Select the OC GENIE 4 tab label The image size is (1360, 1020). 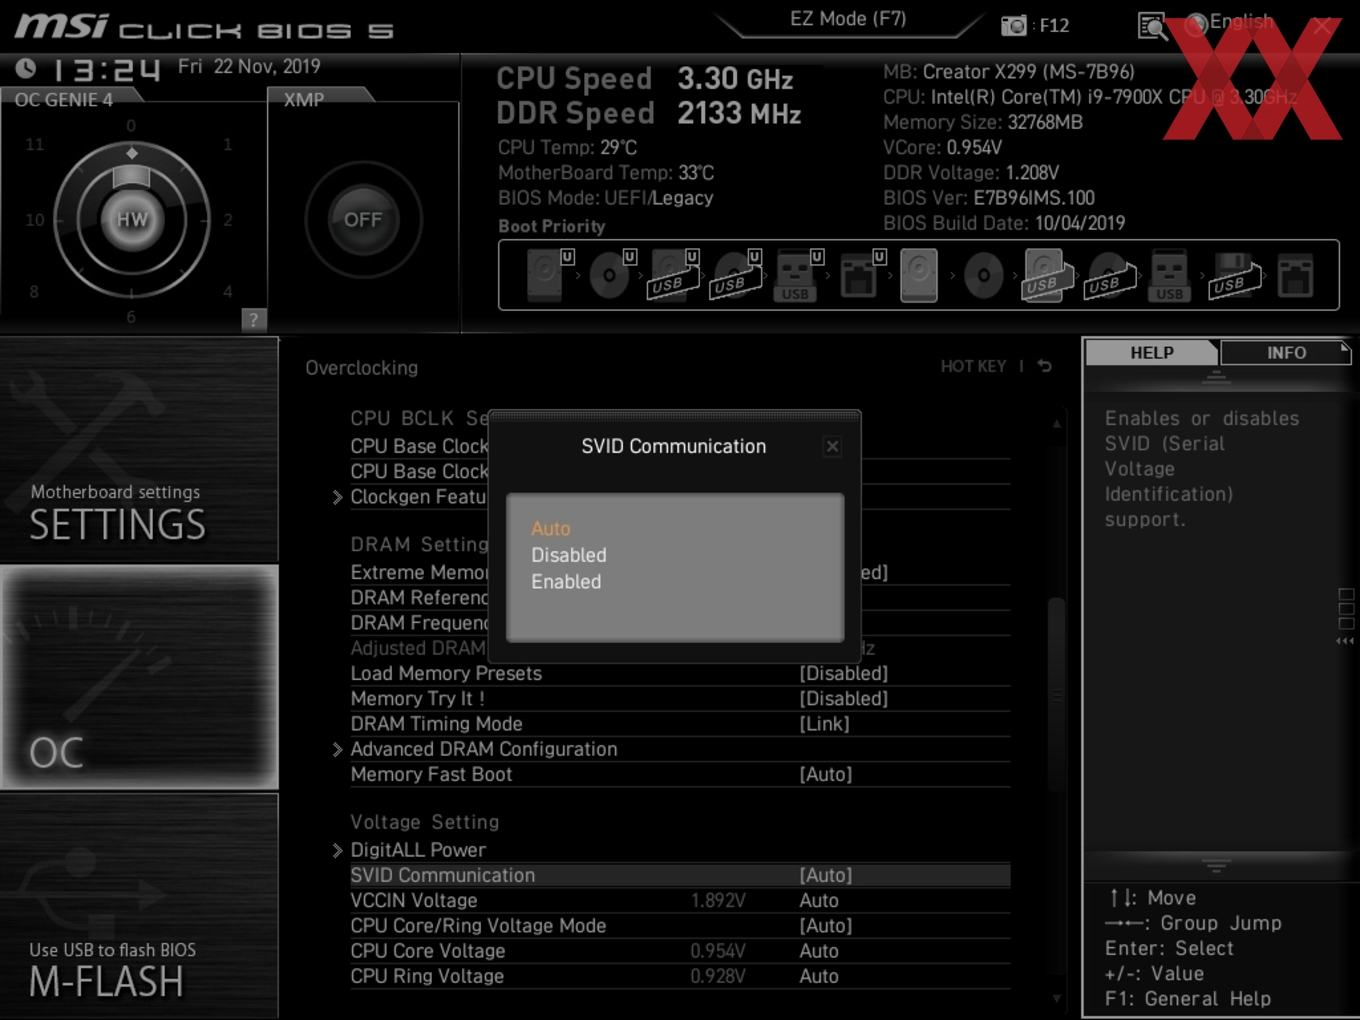[x=64, y=99]
